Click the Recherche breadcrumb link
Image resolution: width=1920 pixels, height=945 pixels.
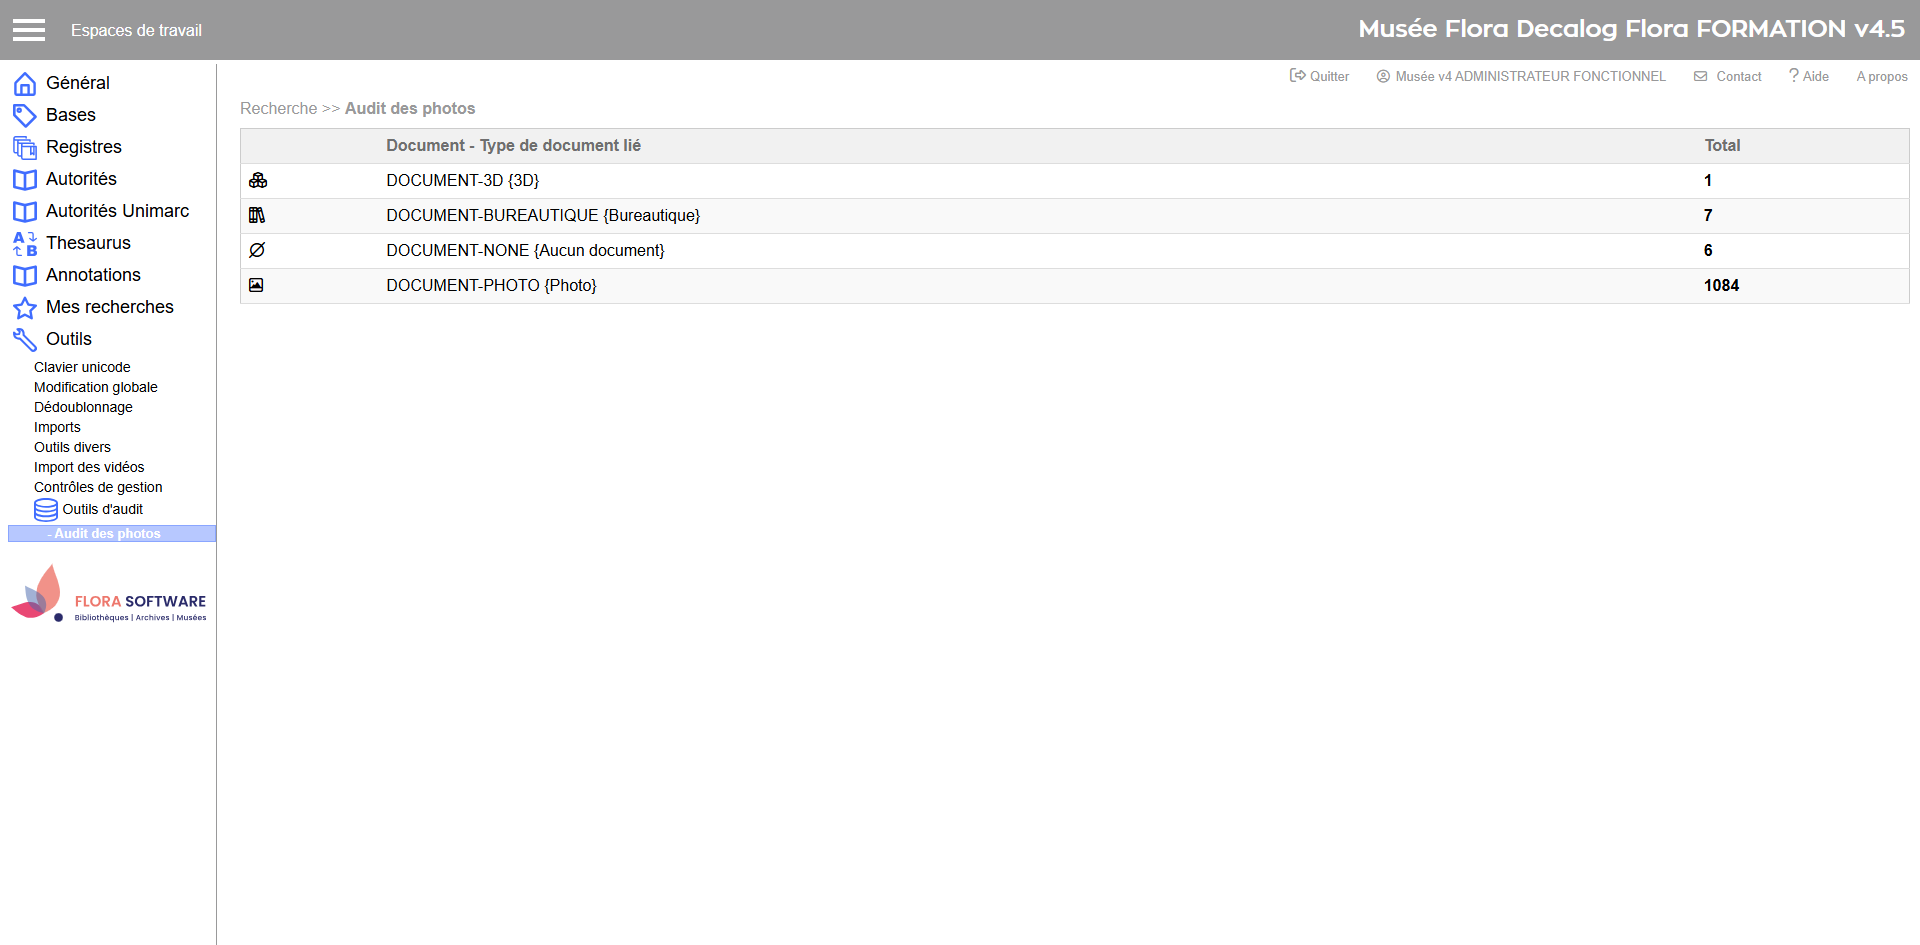click(x=278, y=108)
